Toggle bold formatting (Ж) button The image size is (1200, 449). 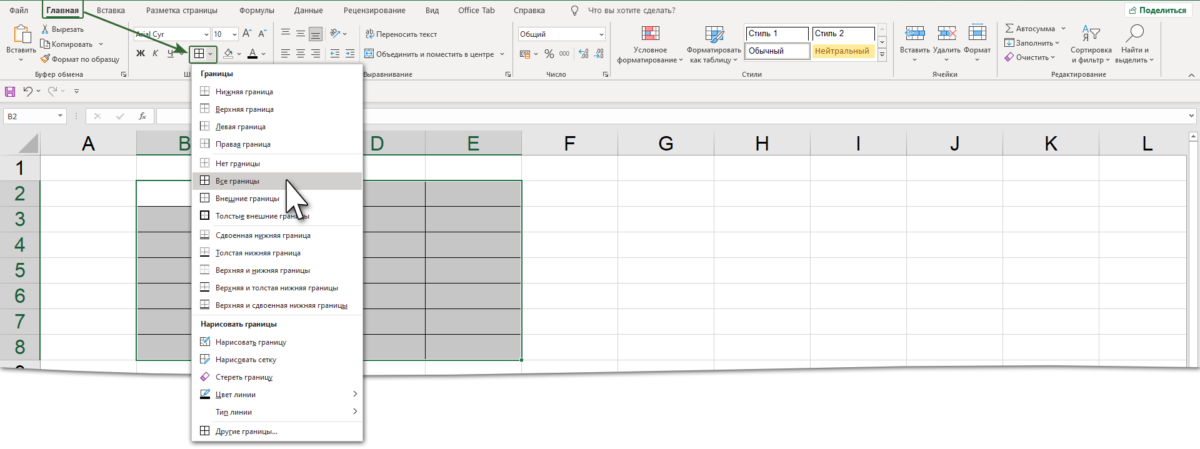point(140,53)
